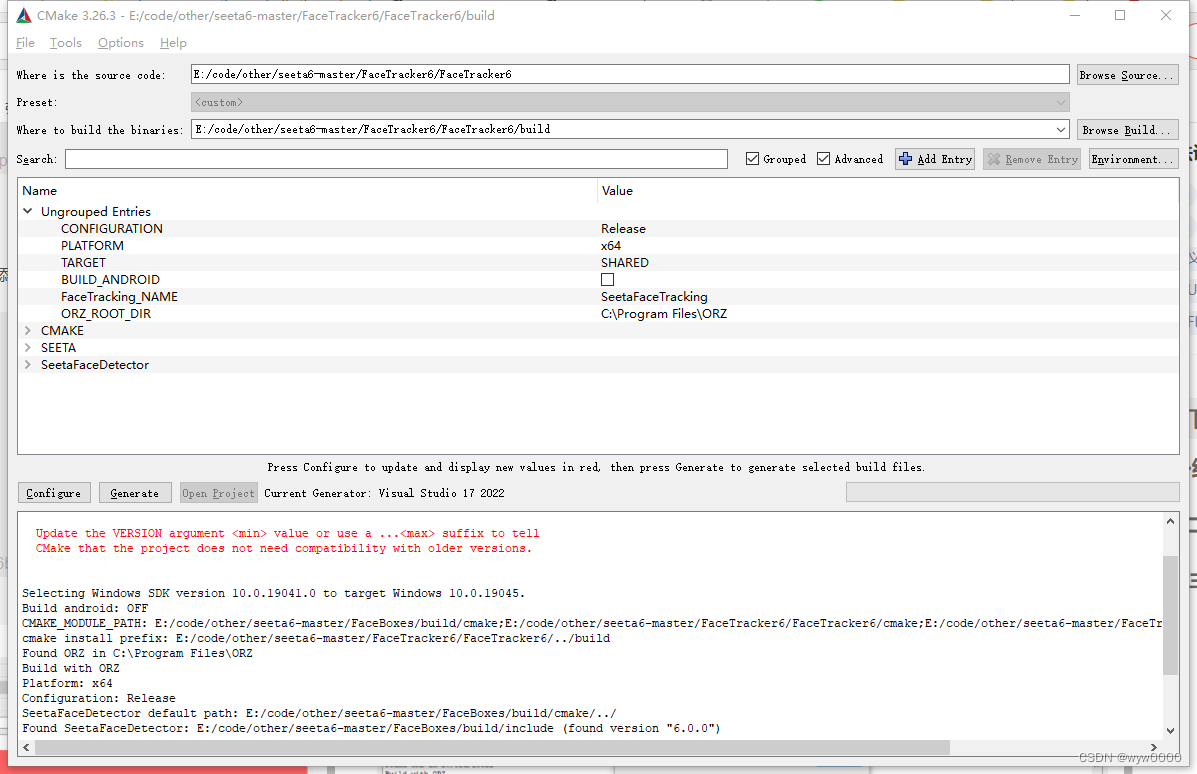Open the build binaries path dropdown
This screenshot has height=774, width=1197.
1060,129
